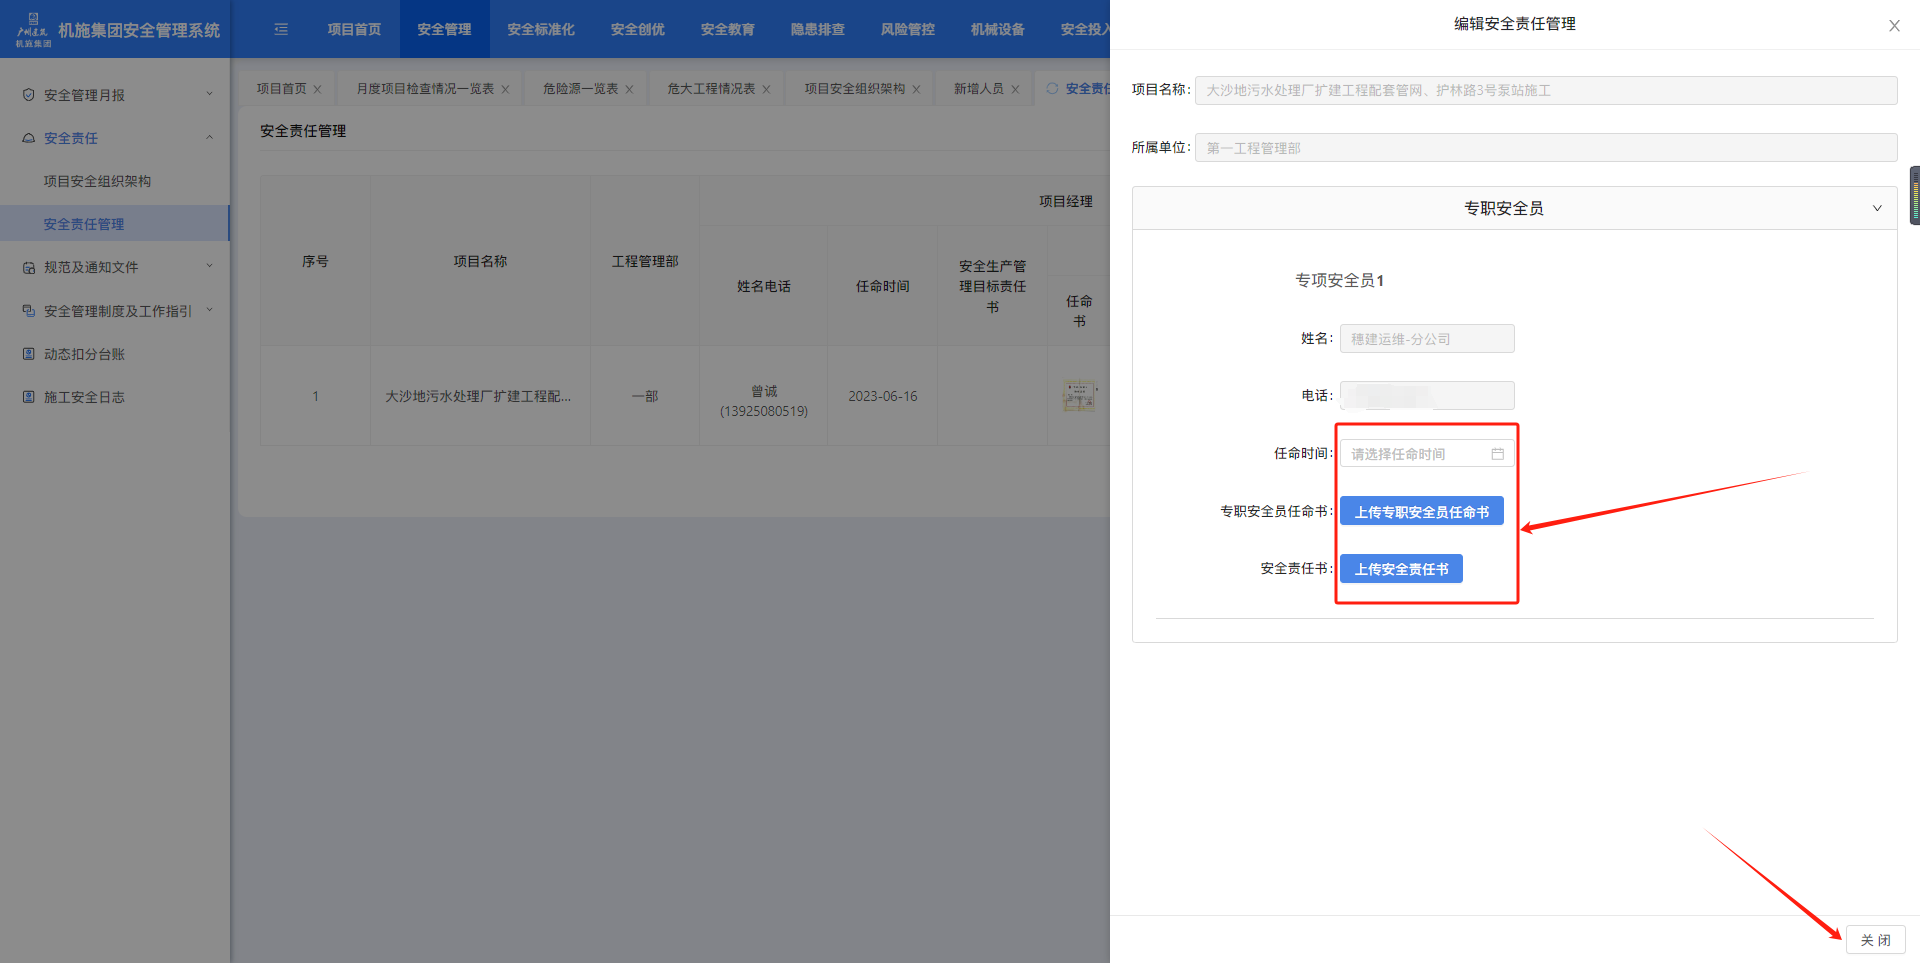The width and height of the screenshot is (1920, 963).
Task: Click 上传专职安全员任命书 upload button
Action: click(1421, 512)
